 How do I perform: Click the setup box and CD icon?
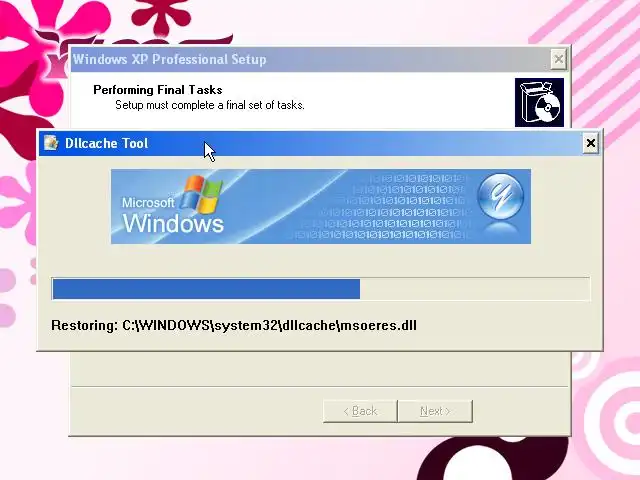(x=539, y=102)
